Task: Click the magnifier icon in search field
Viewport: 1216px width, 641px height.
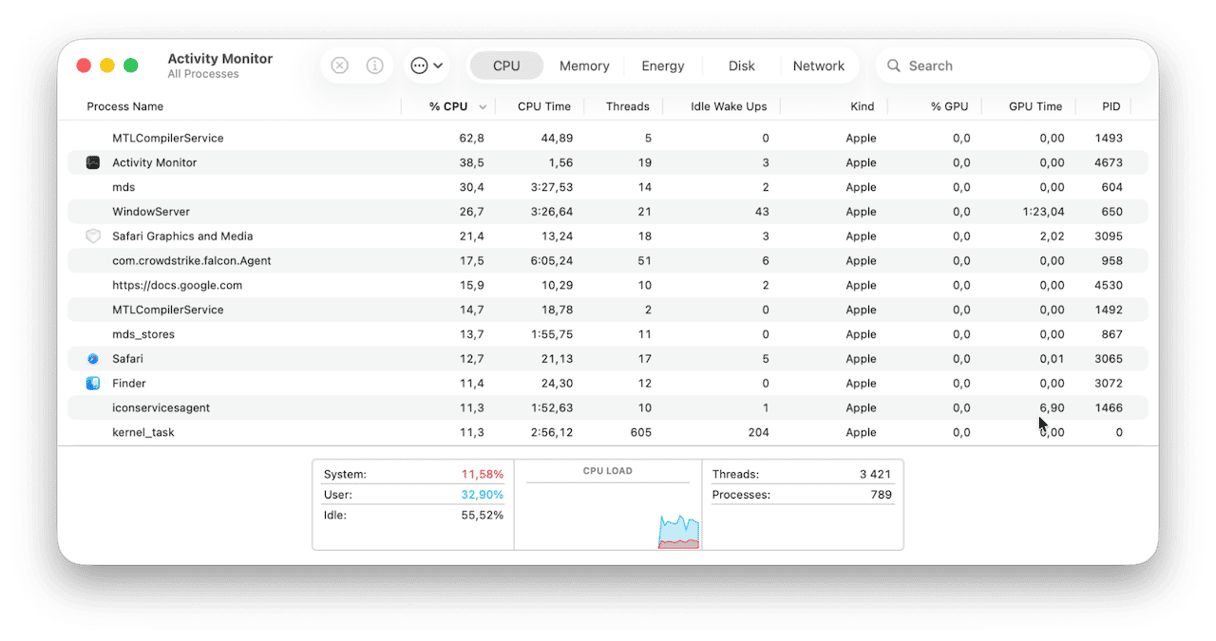Action: (894, 66)
